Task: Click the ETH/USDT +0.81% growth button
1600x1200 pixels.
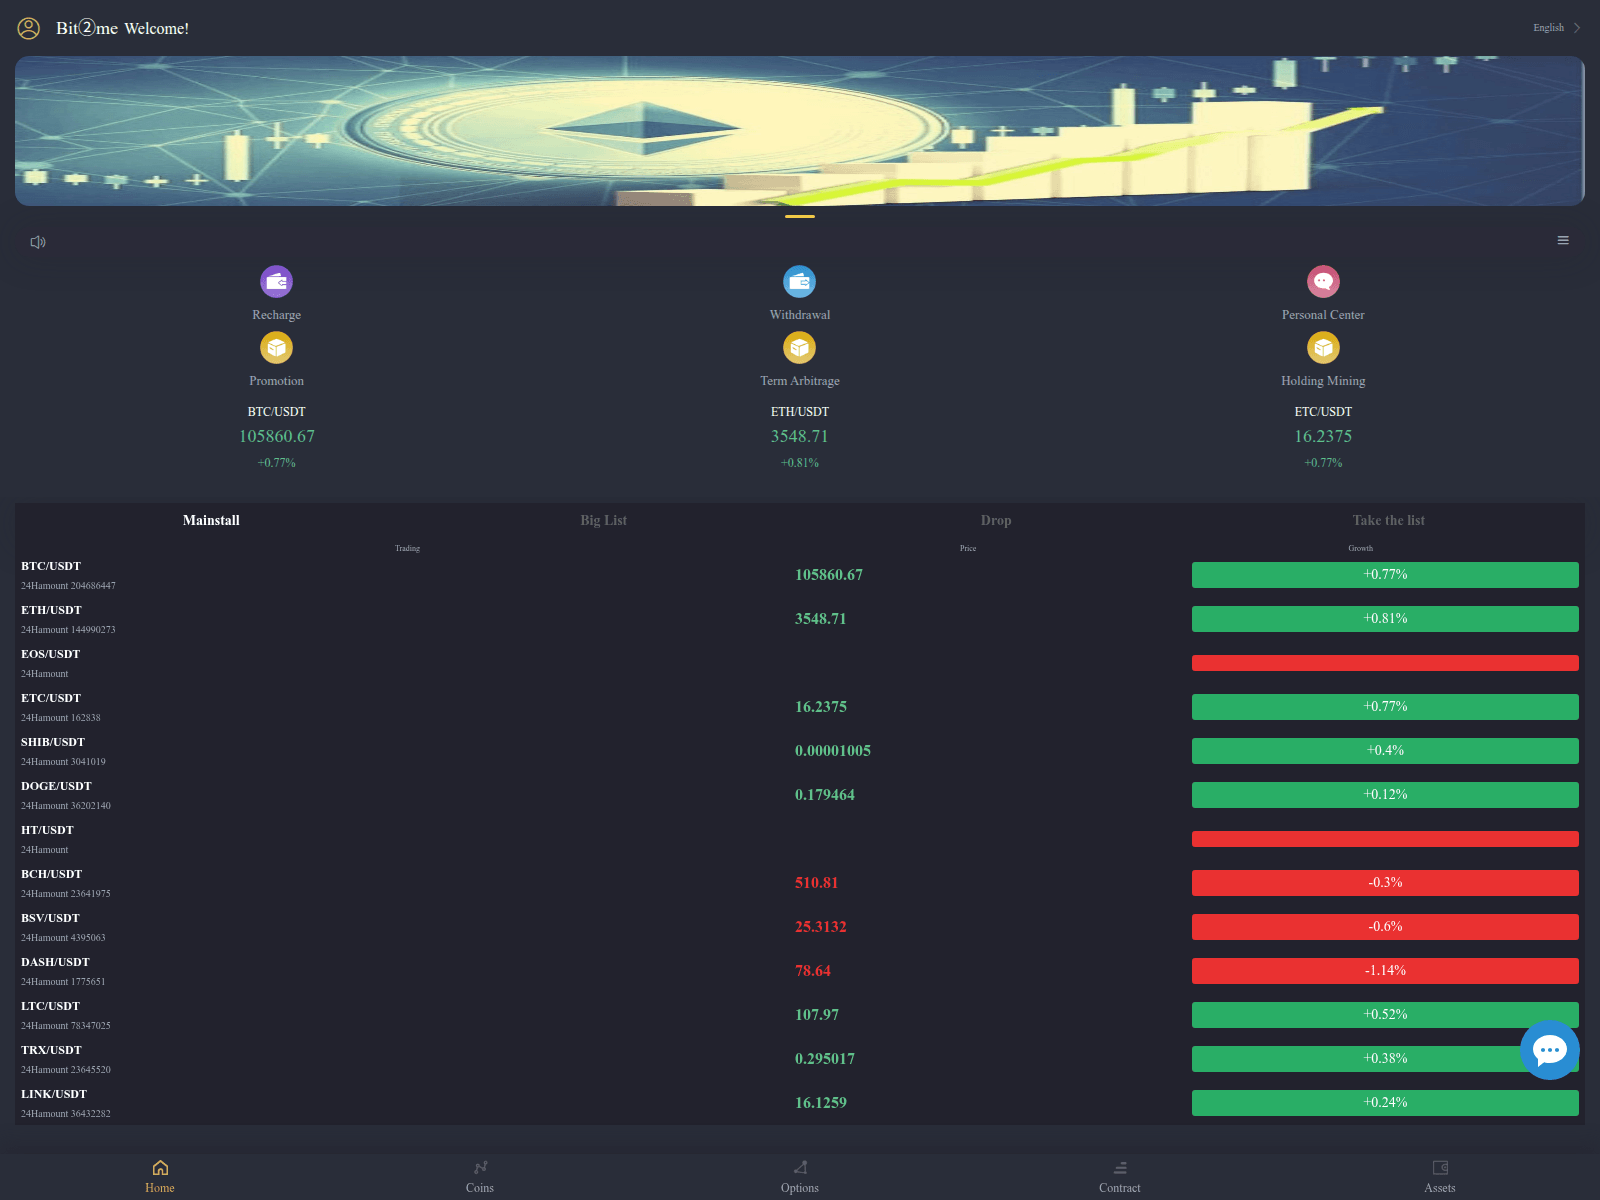Action: (1385, 619)
